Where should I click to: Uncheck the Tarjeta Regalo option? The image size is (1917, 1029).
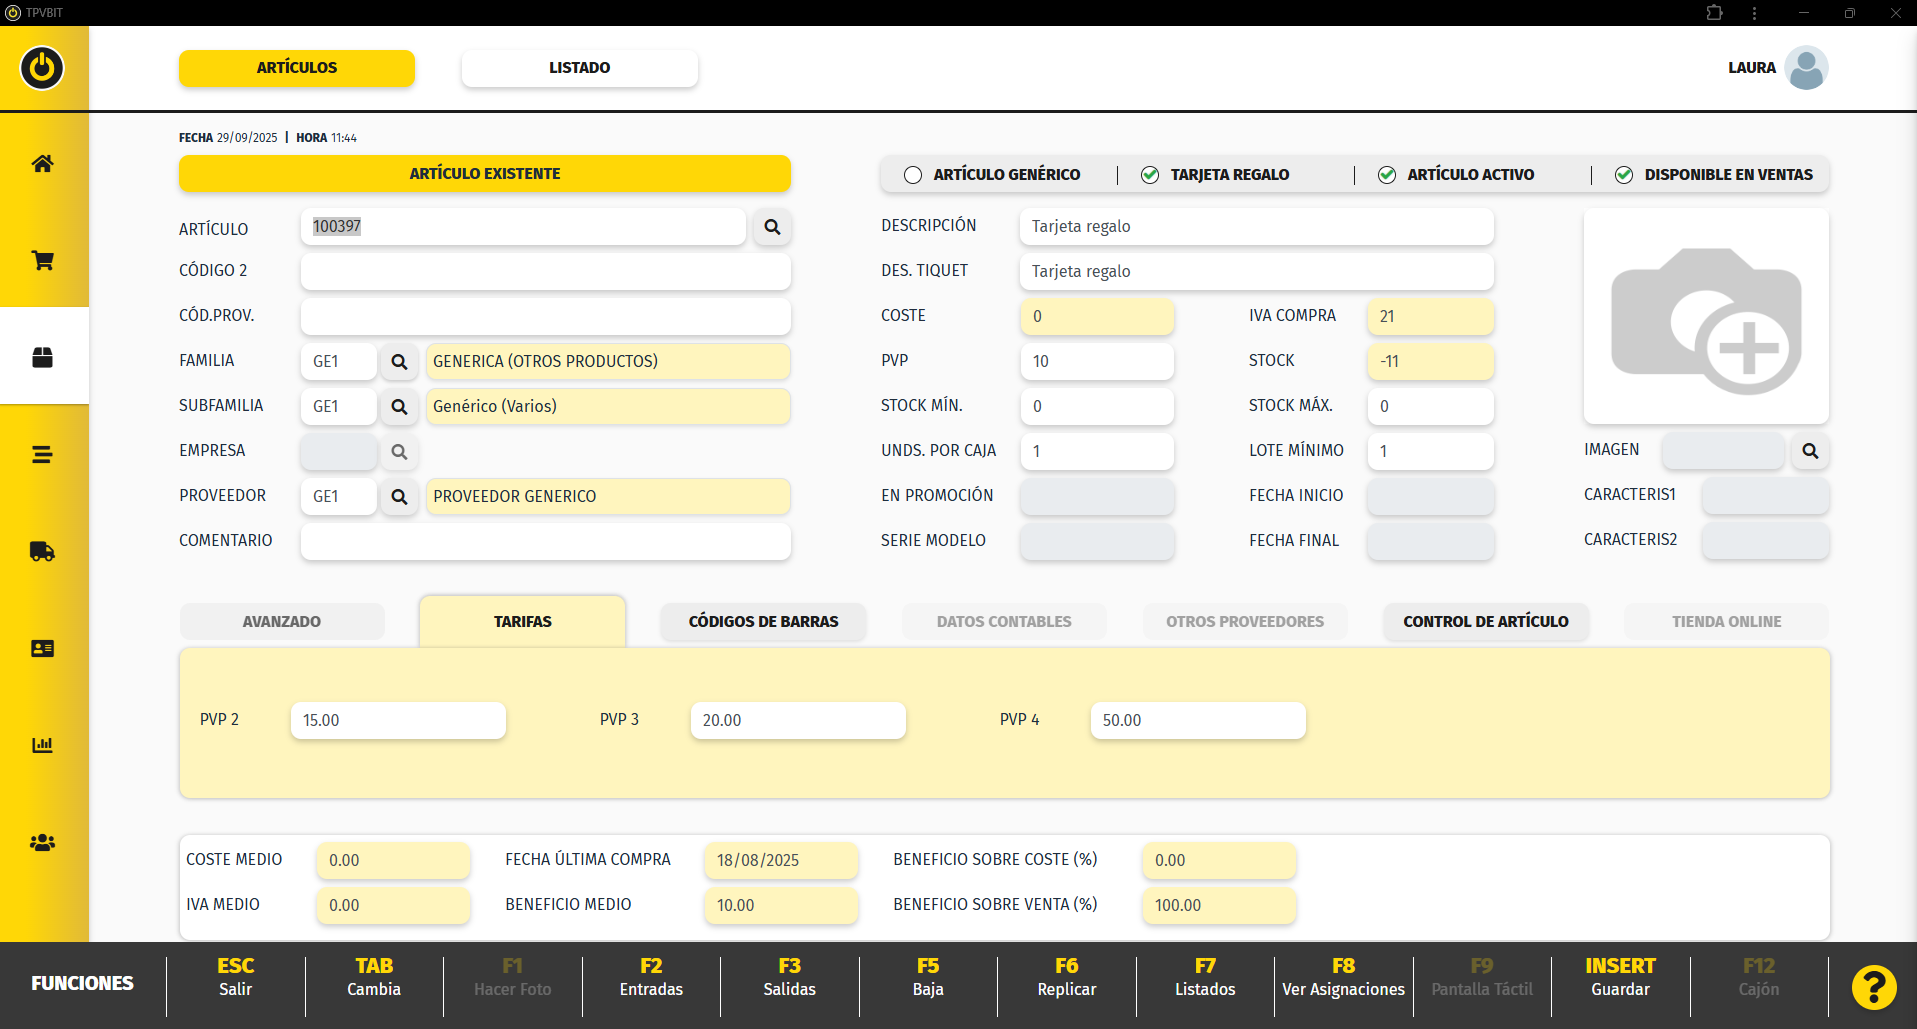click(x=1150, y=175)
